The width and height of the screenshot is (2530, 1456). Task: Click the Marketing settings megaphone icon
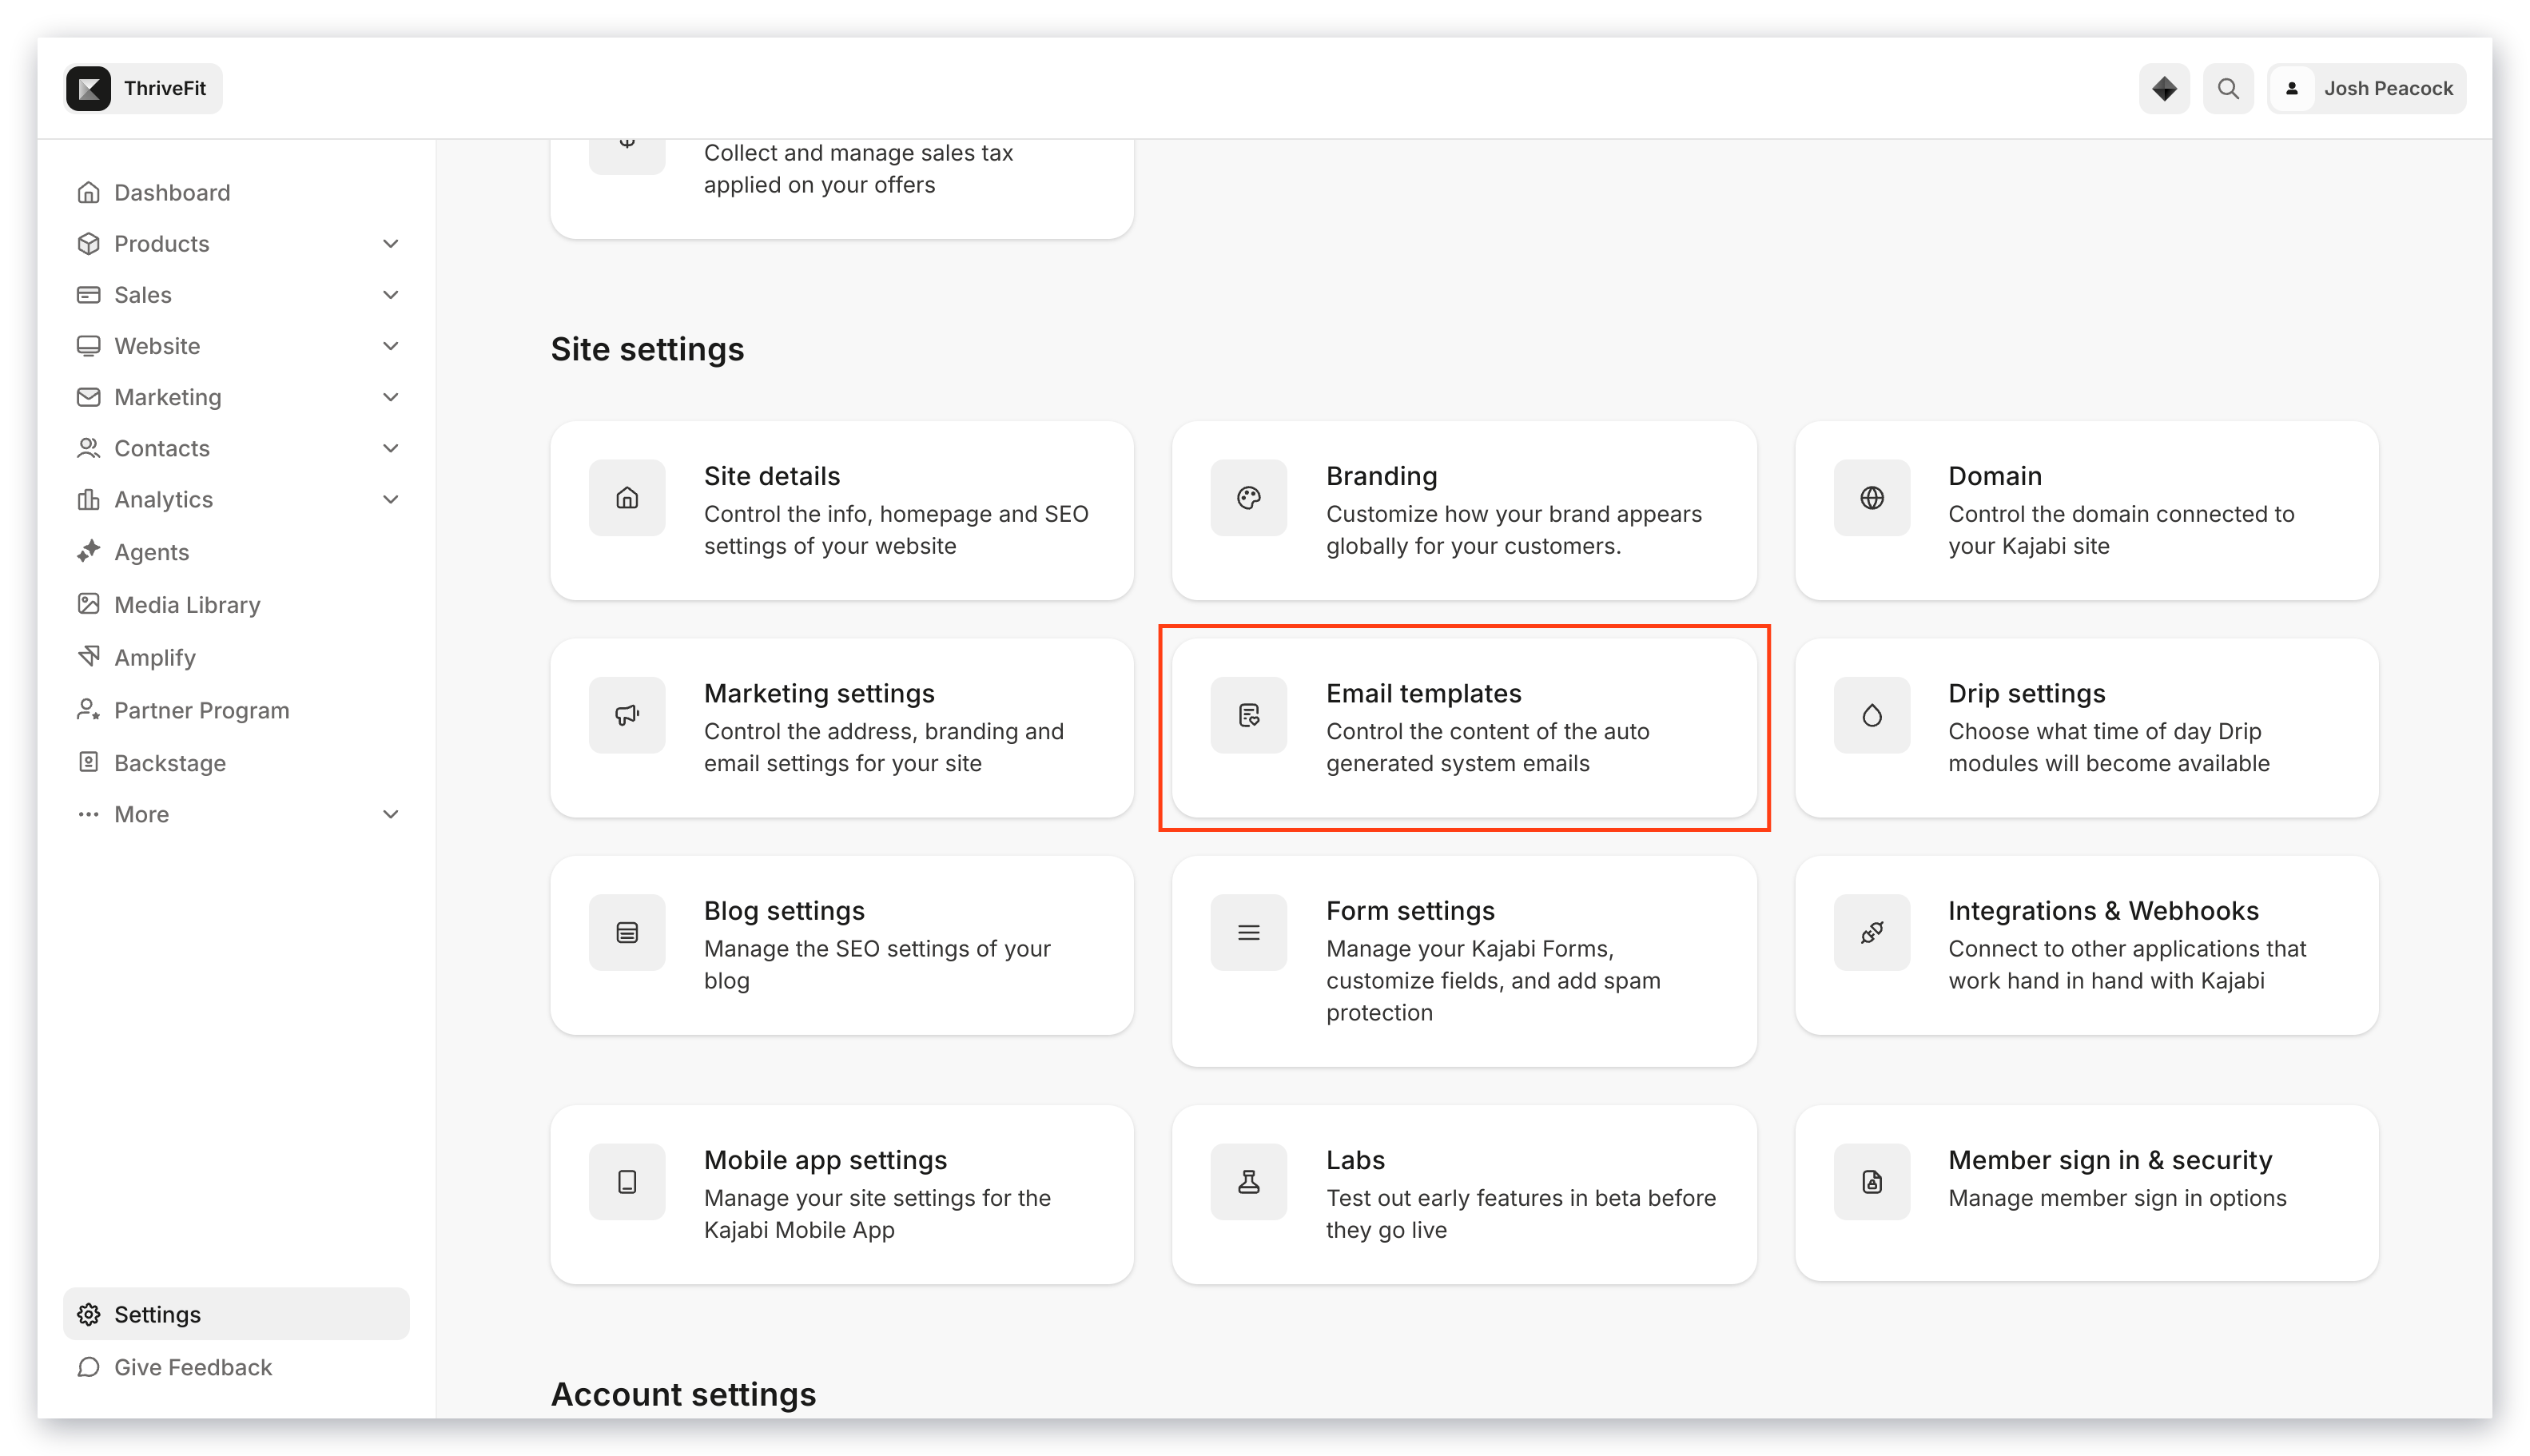click(626, 714)
